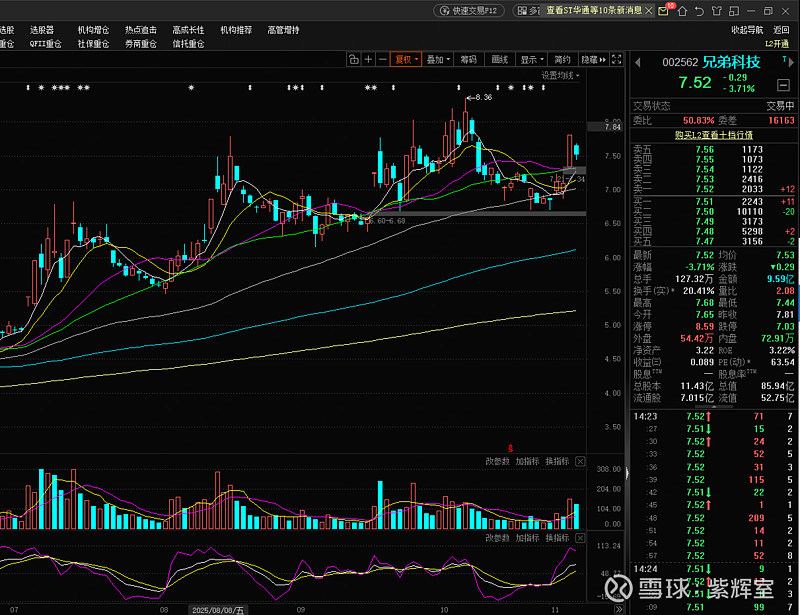Click the 快速交易F12 button
Viewport: 800px width, 615px height.
(x=469, y=11)
